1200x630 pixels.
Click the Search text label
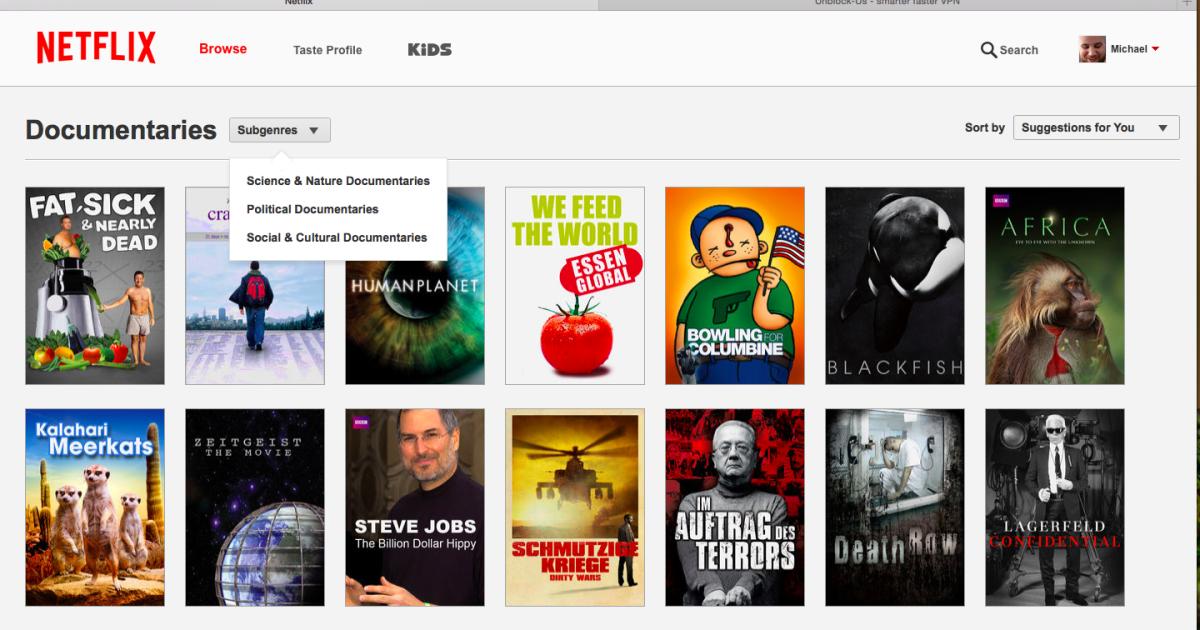(x=1019, y=50)
